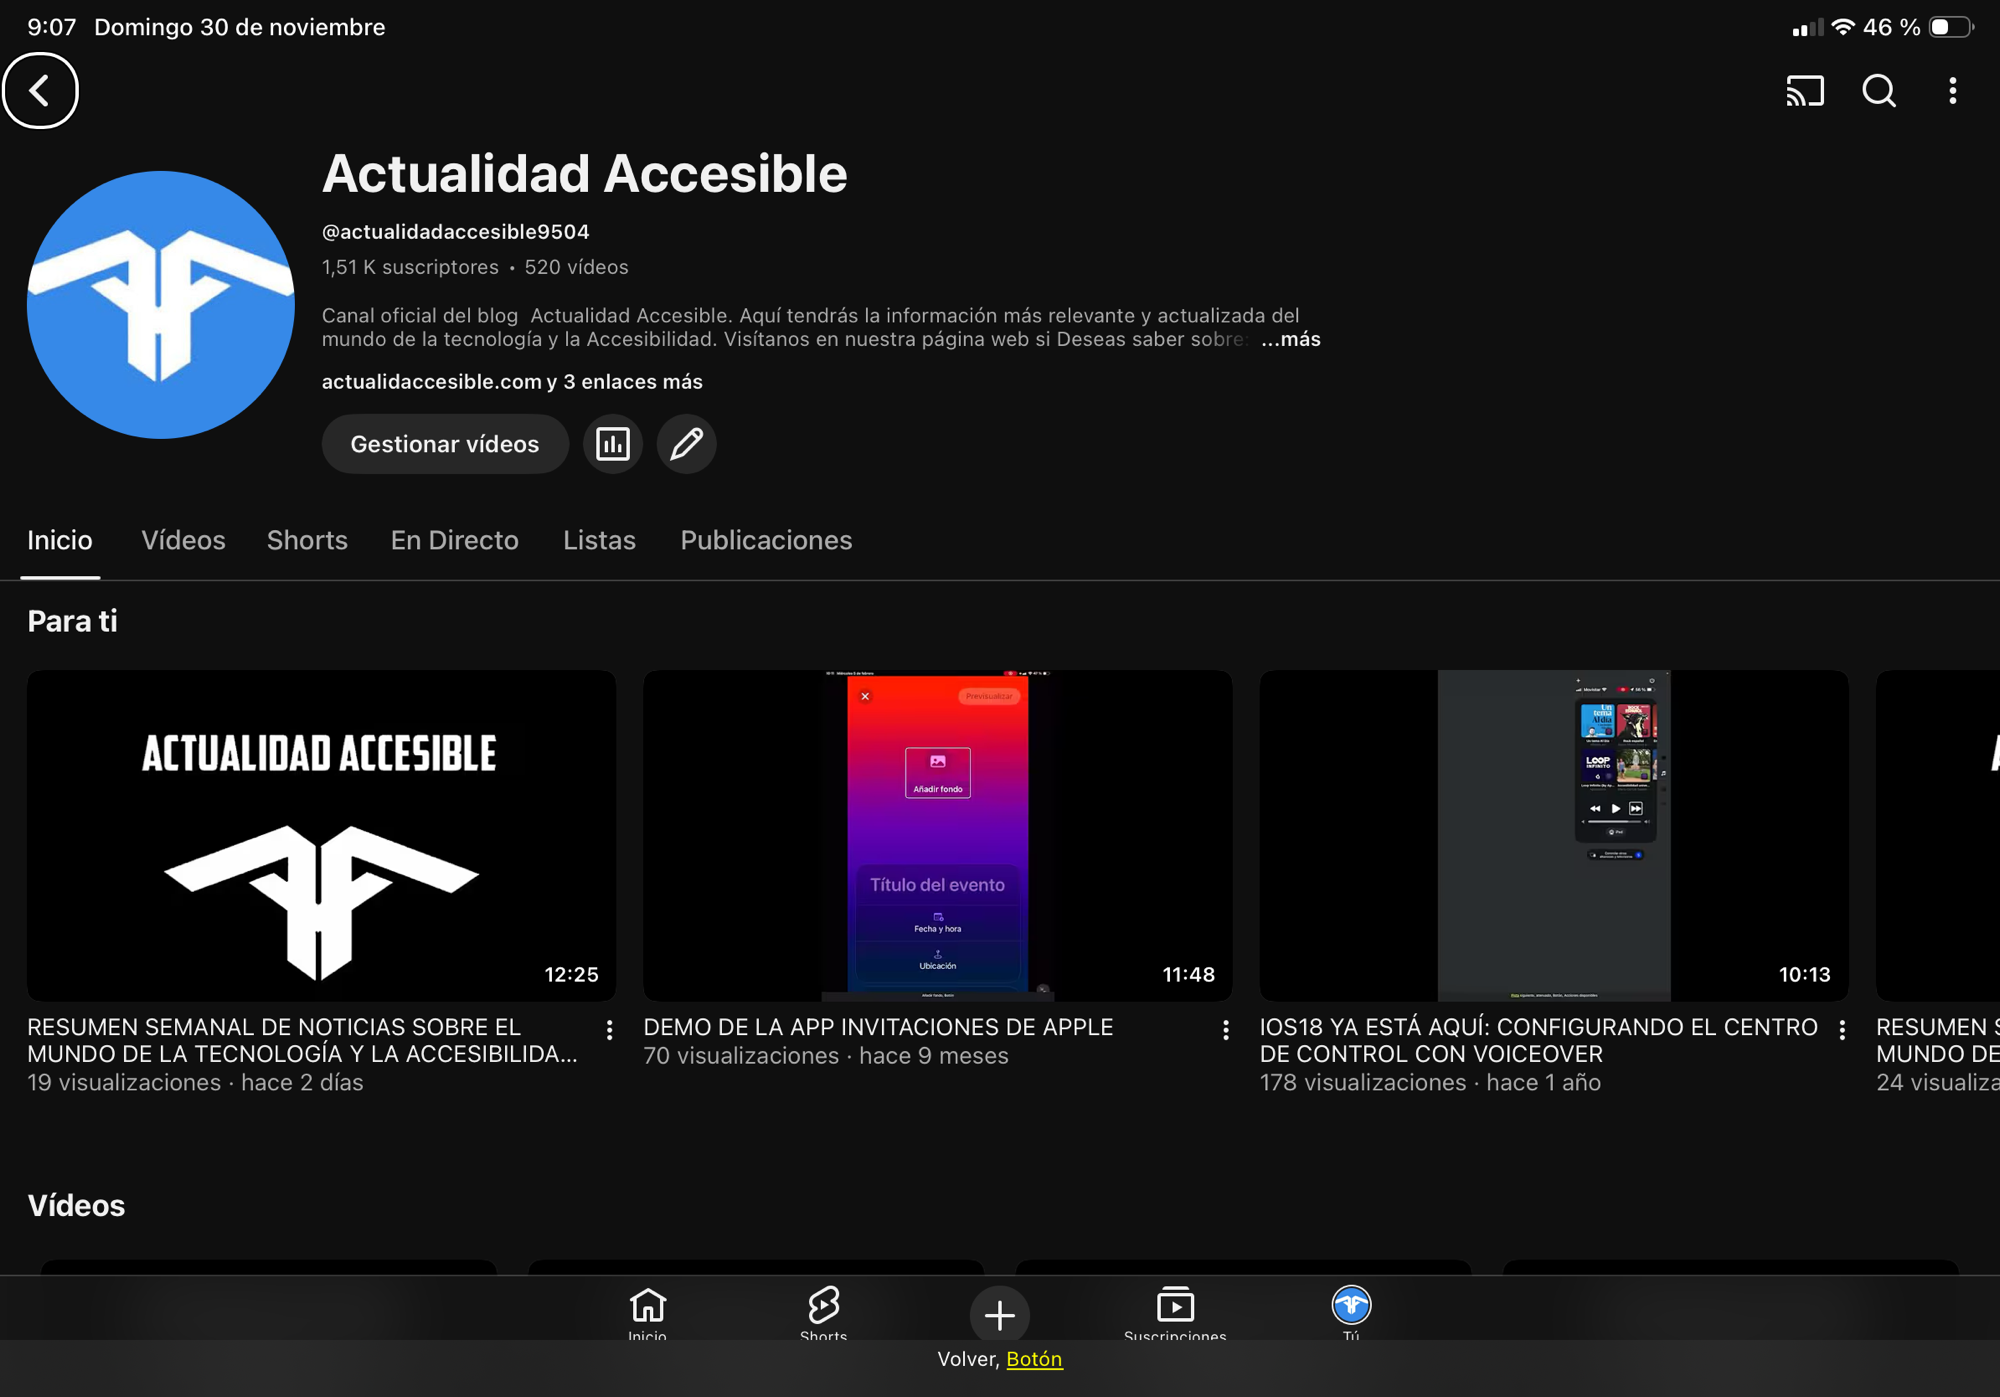Tap the back arrow button
Viewport: 2000px width, 1397px height.
pos(40,91)
